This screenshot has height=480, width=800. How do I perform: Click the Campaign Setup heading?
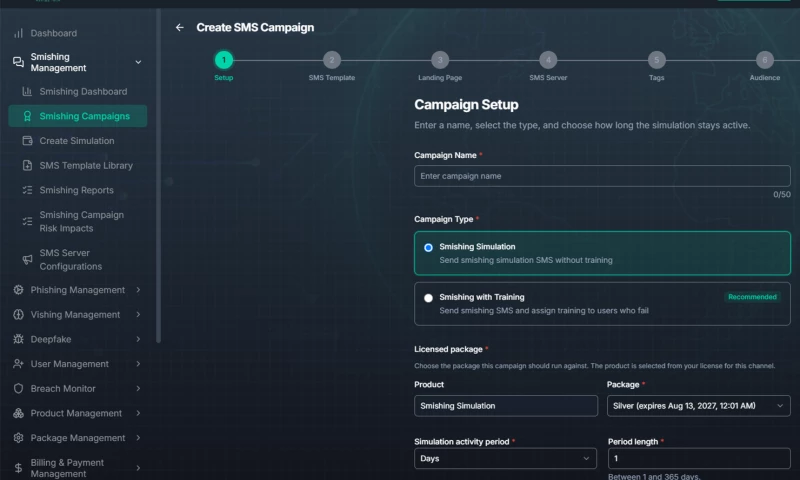click(x=466, y=105)
